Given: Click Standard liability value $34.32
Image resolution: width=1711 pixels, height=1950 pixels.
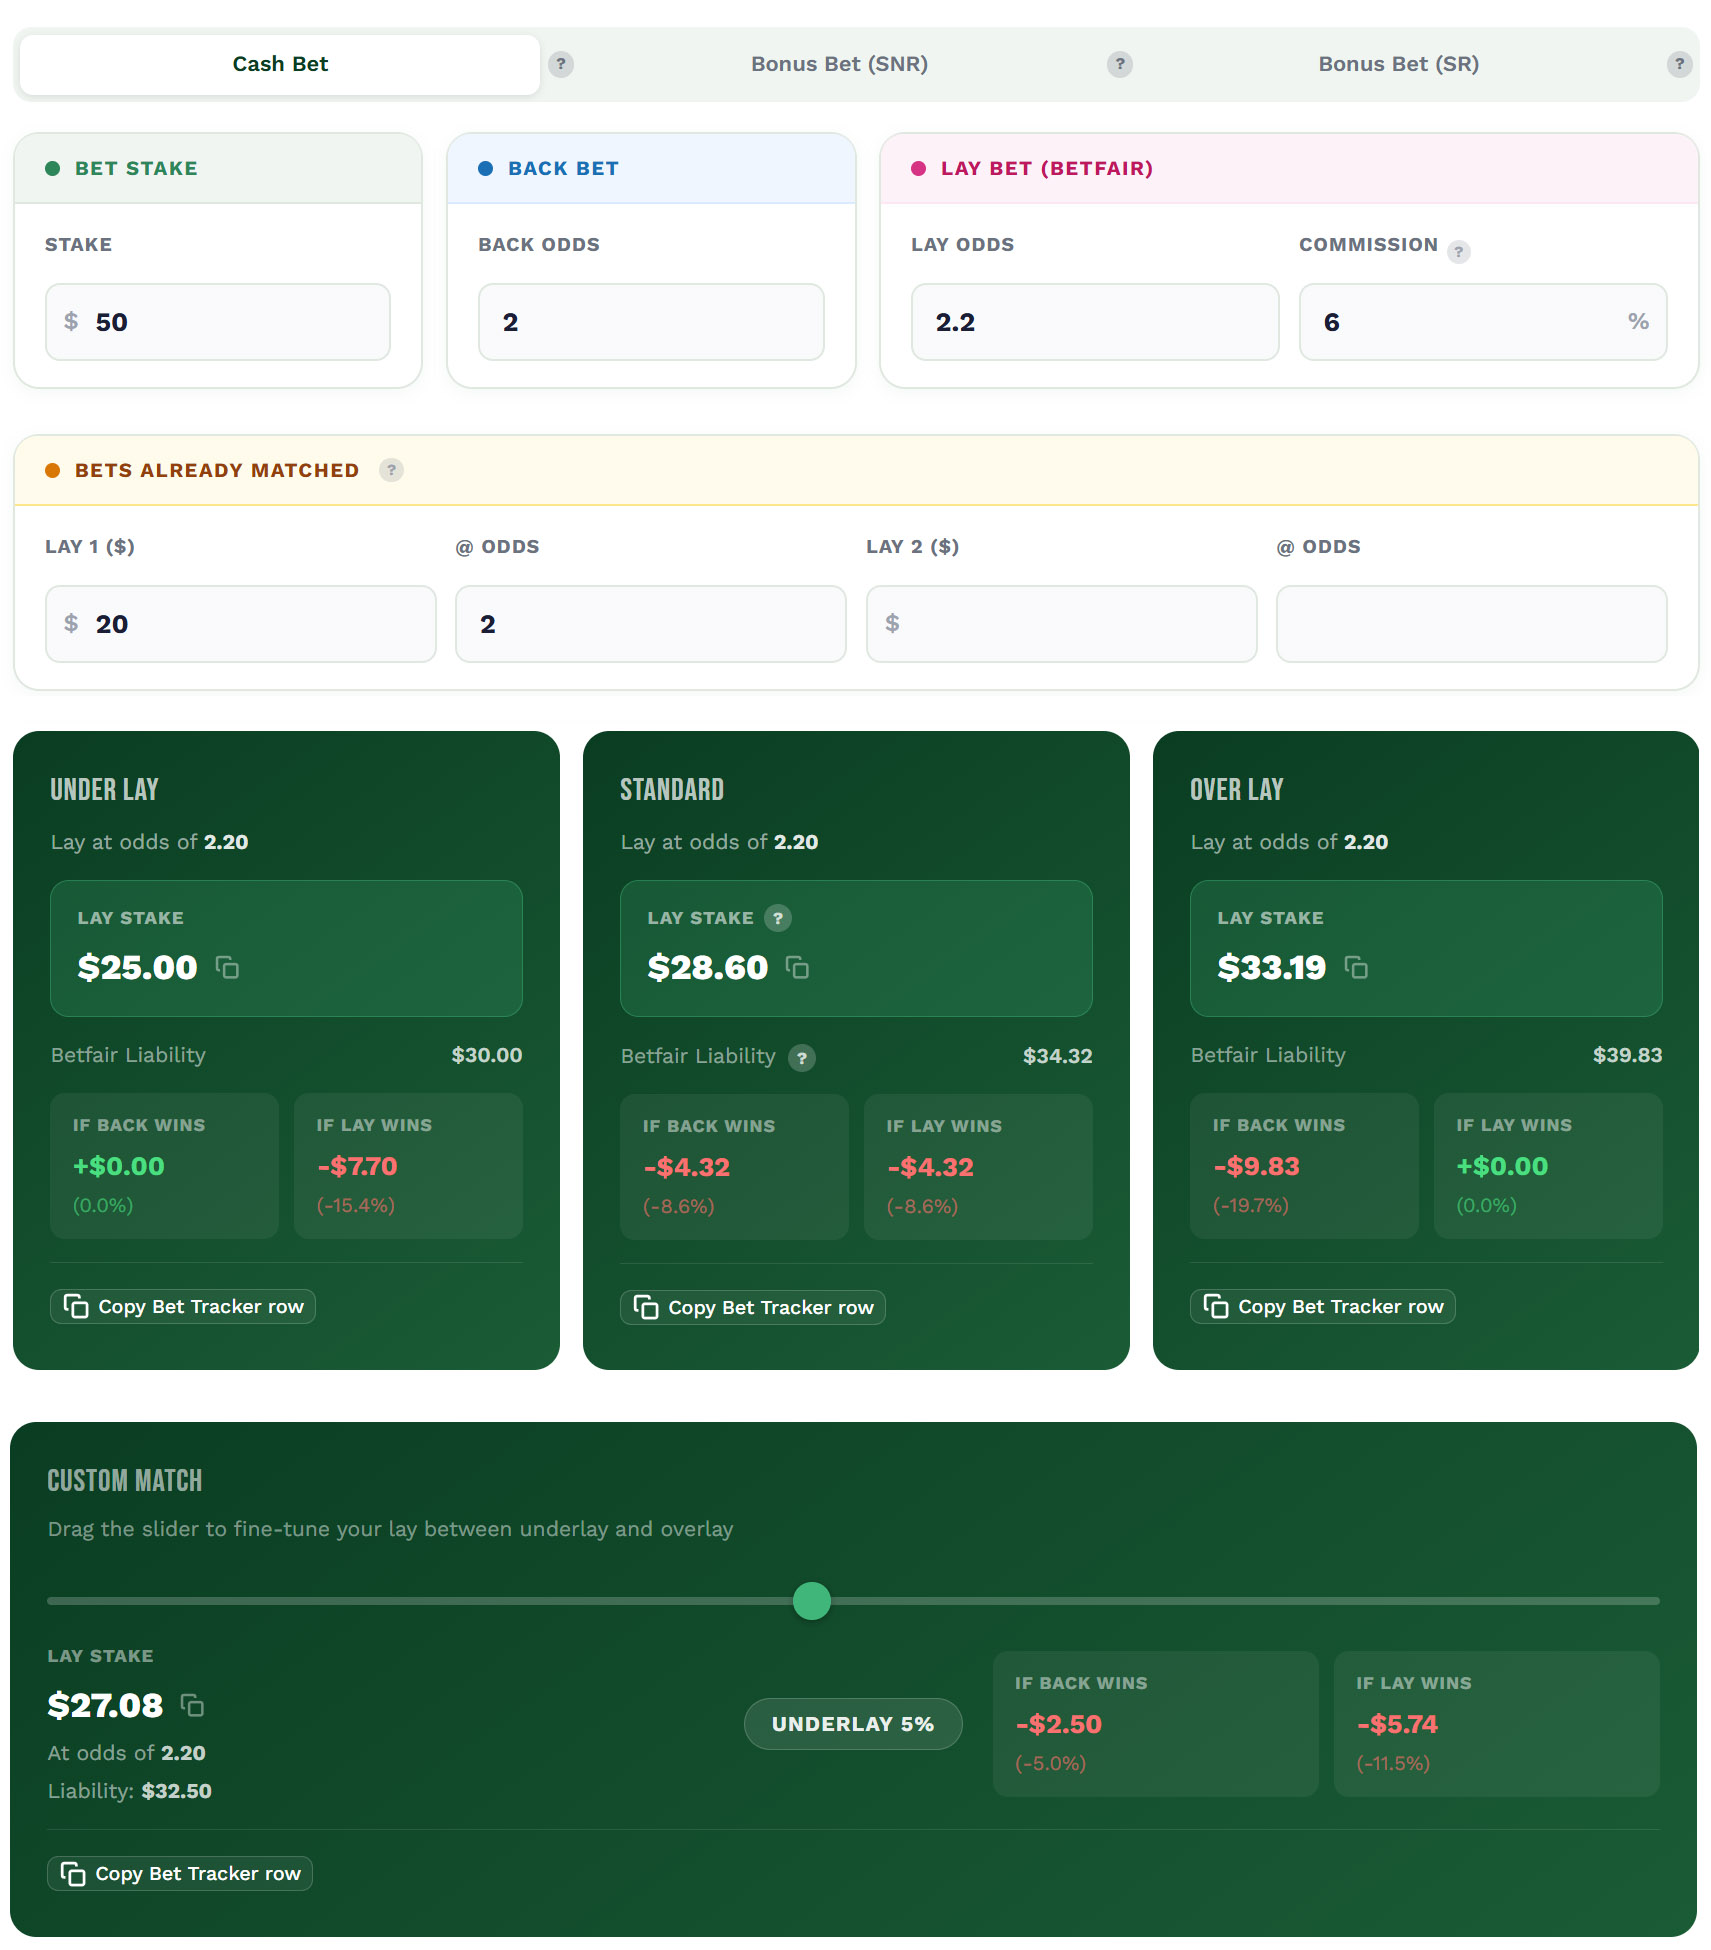Looking at the screenshot, I should [1057, 1056].
